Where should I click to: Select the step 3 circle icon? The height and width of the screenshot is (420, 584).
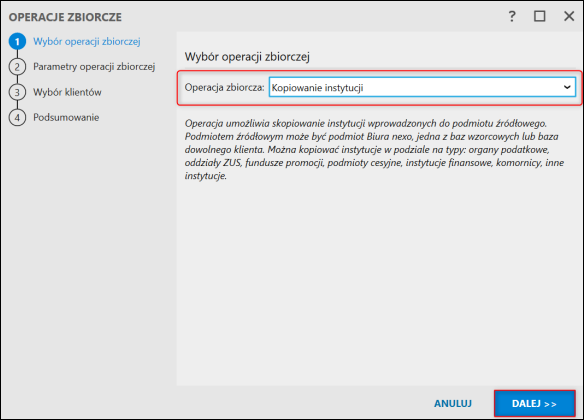[17, 92]
